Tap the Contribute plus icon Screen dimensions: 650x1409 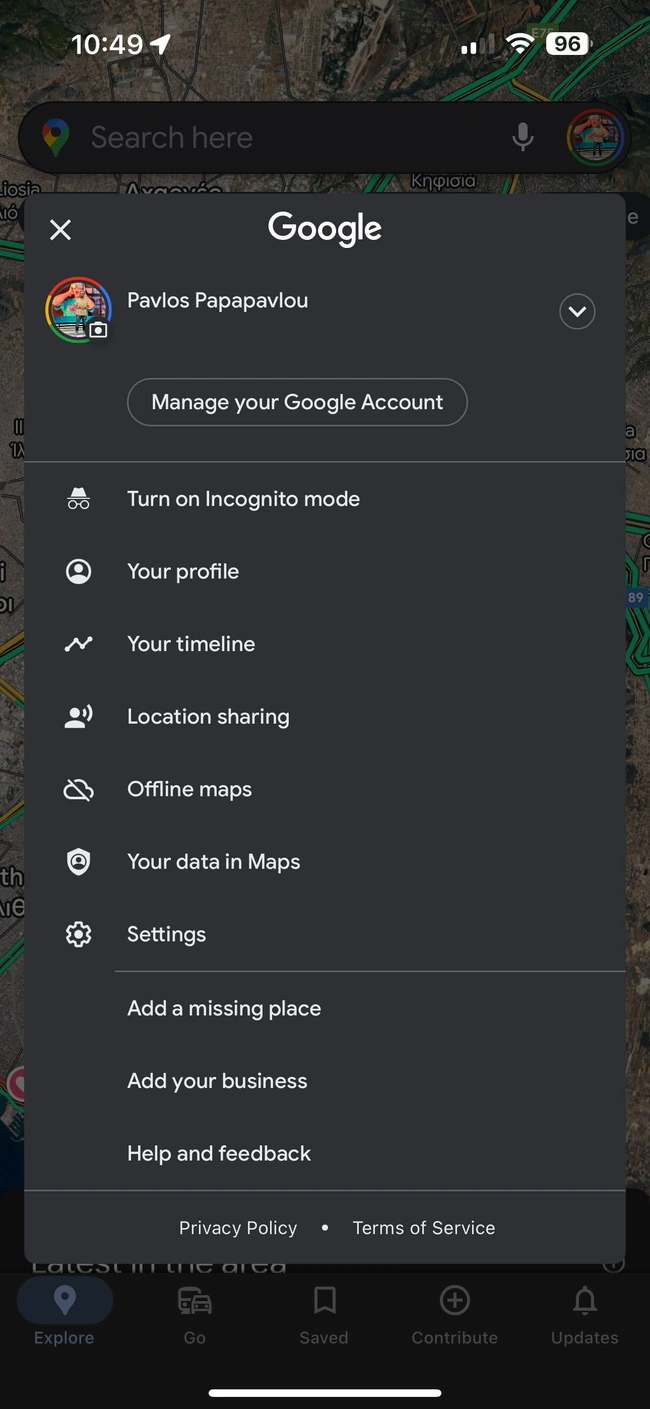pos(454,1300)
